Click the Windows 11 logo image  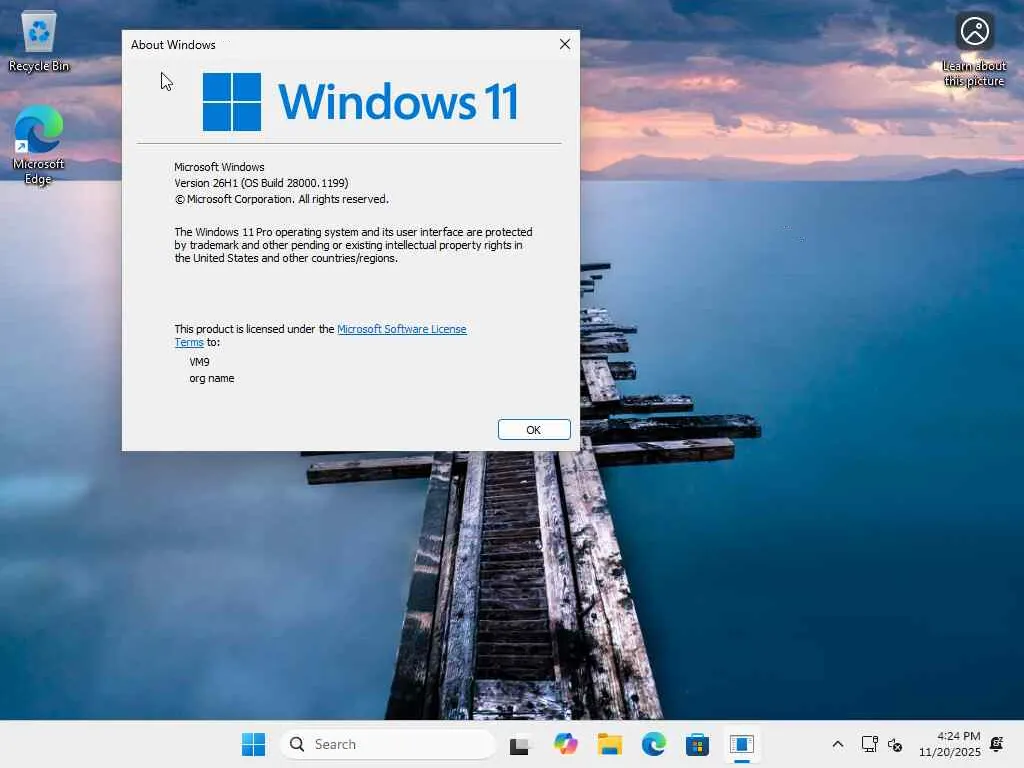pyautogui.click(x=360, y=102)
